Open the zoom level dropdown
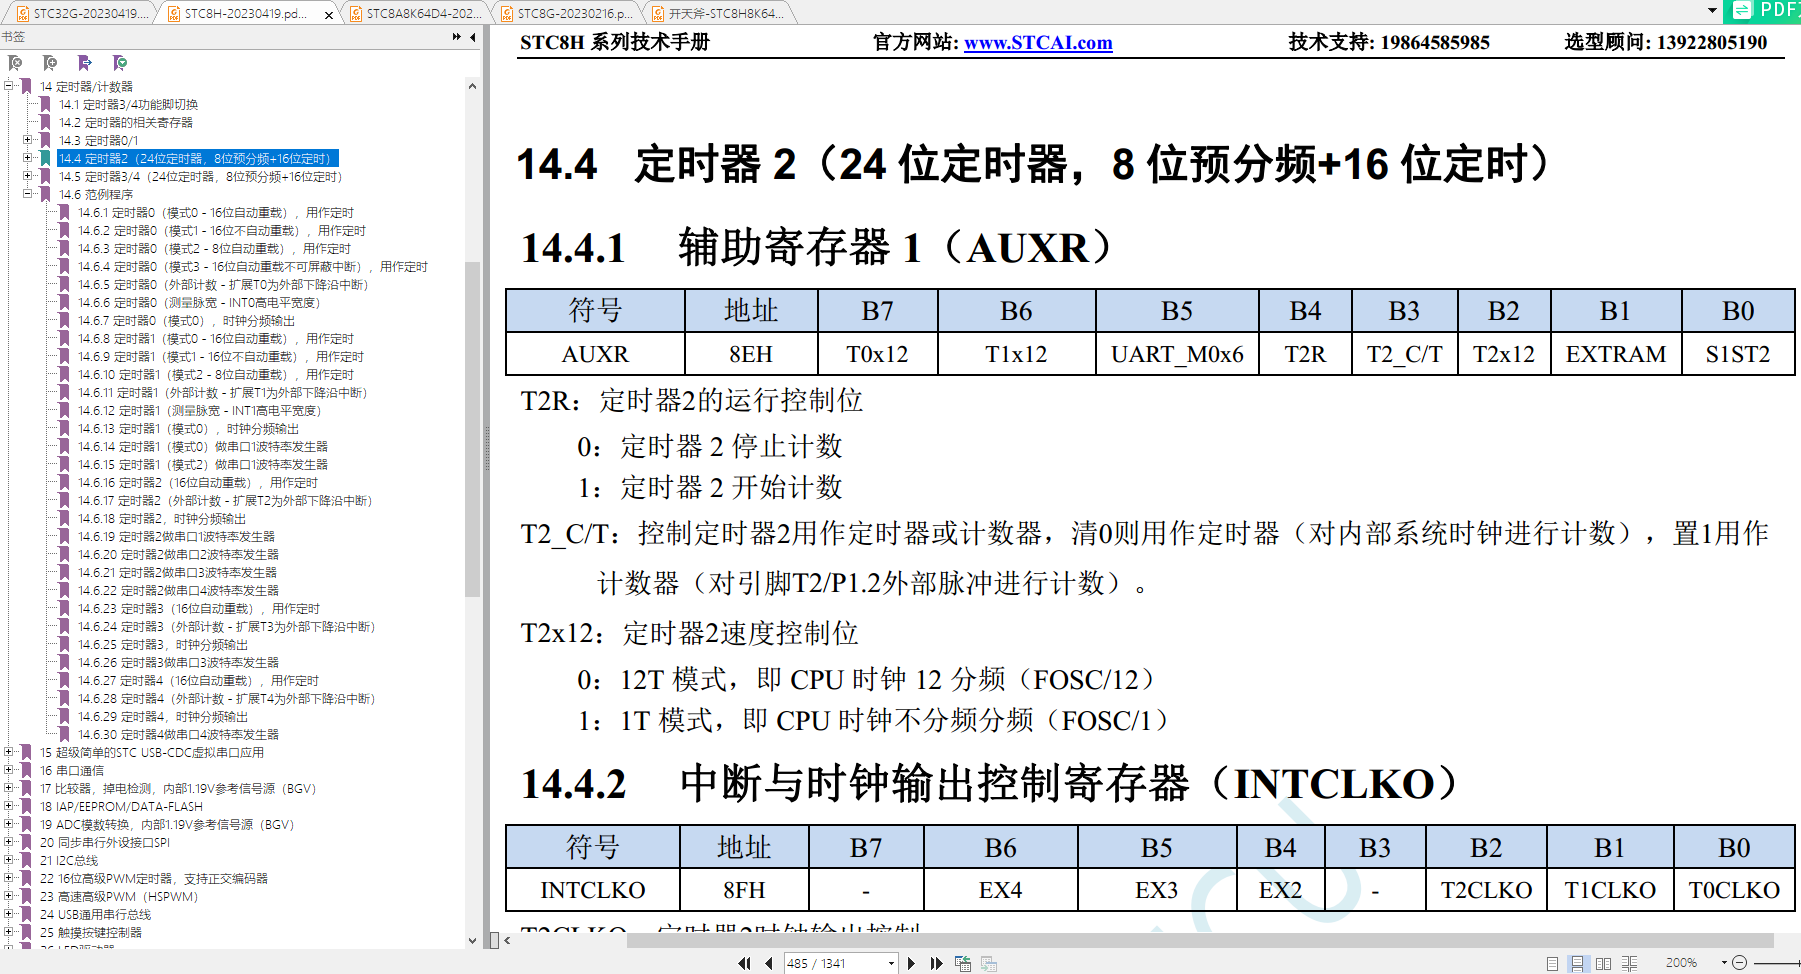1801x974 pixels. click(x=1724, y=963)
